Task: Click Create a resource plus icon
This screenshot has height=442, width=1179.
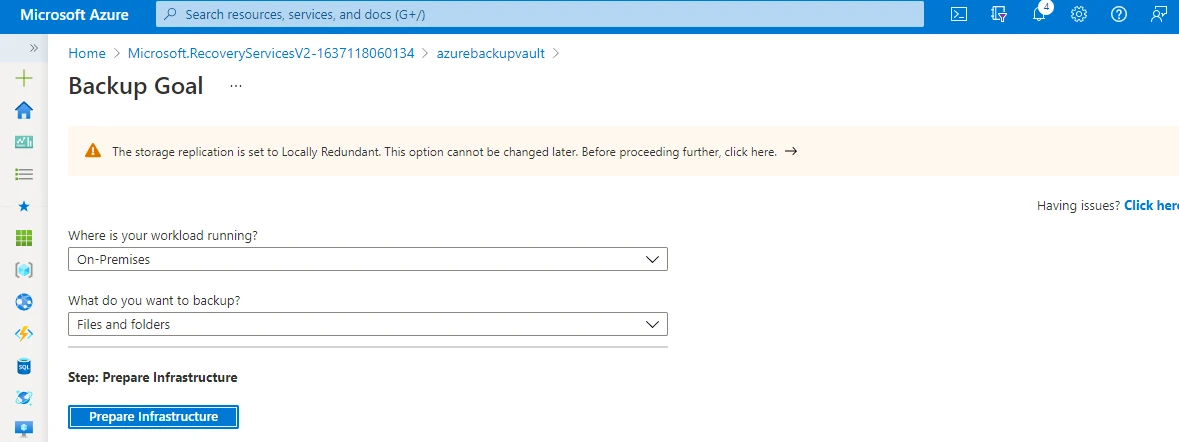Action: [24, 78]
